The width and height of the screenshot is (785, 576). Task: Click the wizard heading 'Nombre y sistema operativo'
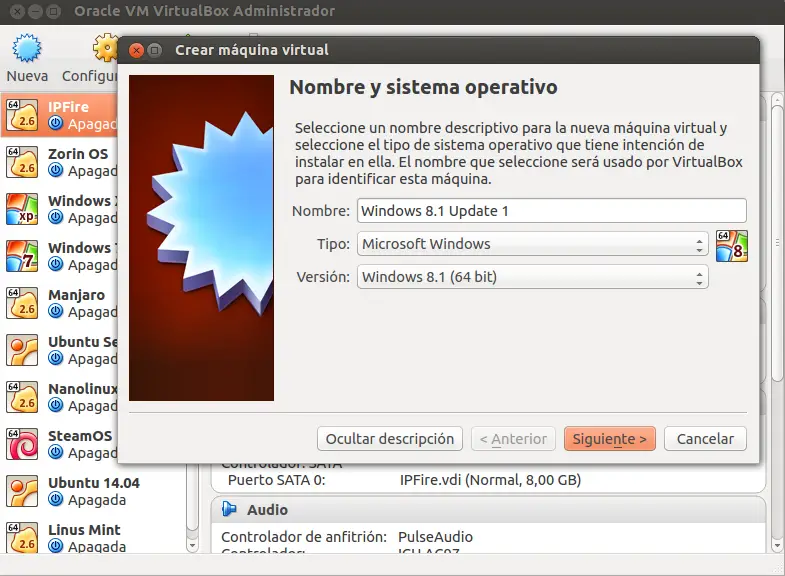424,87
